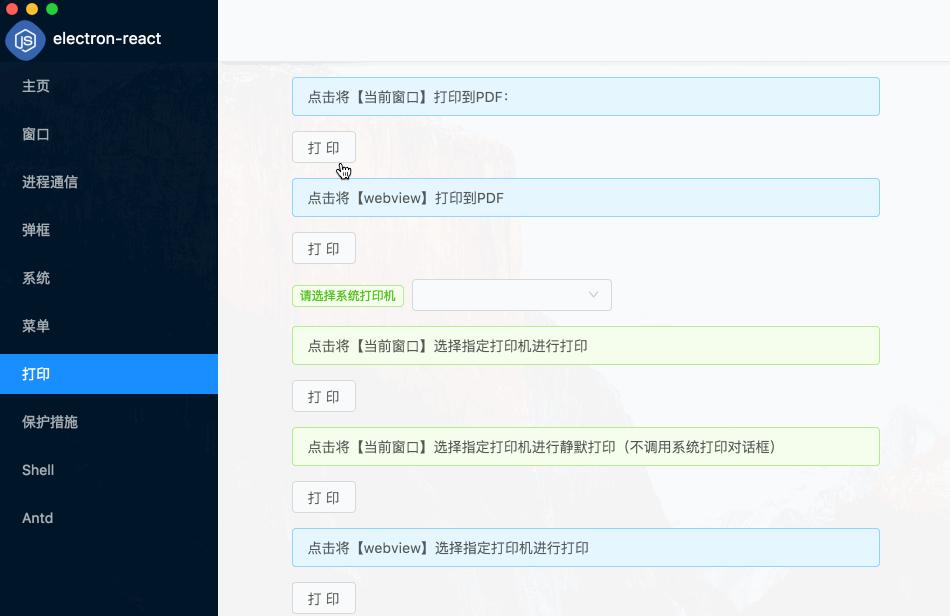
Task: Click 打印 button for specified printer printing
Action: point(324,396)
